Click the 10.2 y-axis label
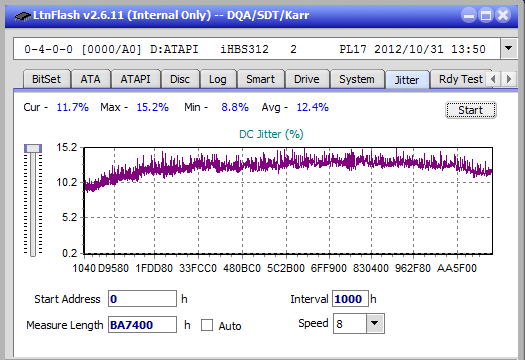 pos(67,183)
